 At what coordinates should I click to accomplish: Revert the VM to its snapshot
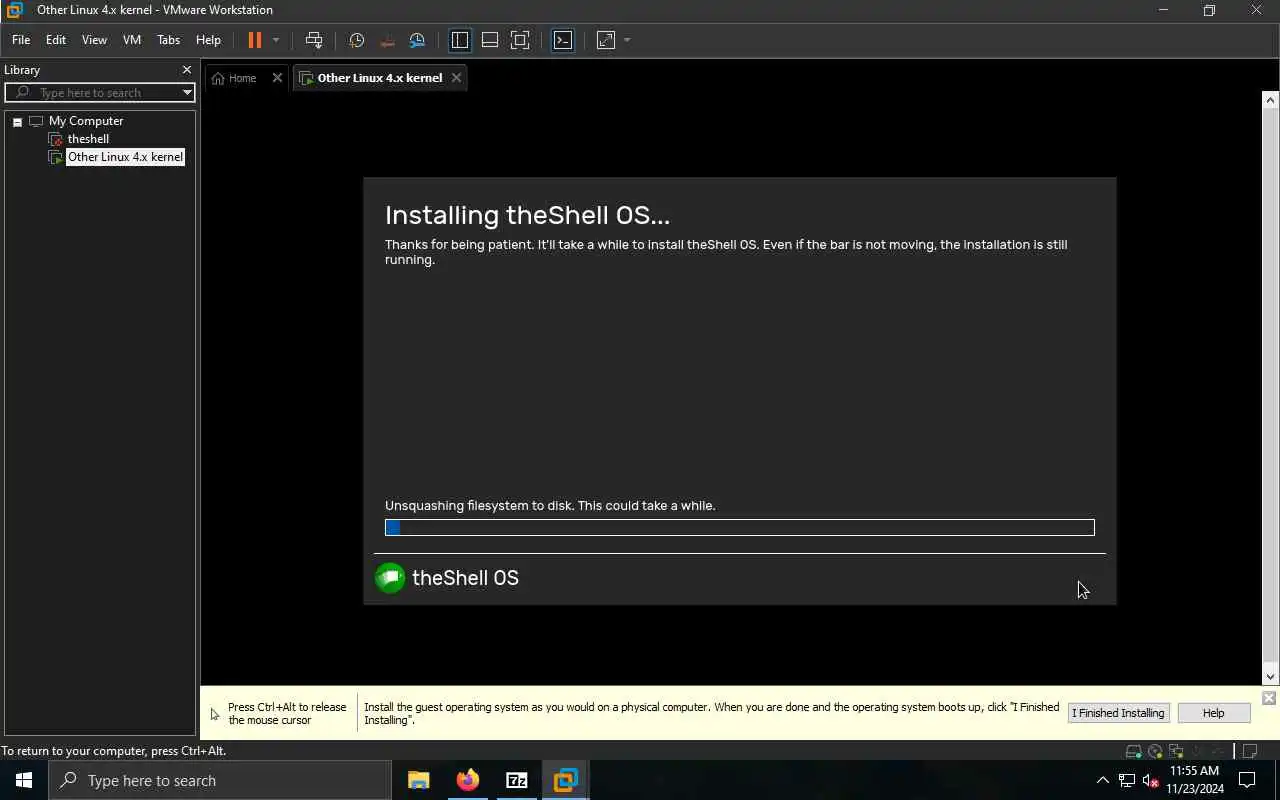(x=387, y=40)
